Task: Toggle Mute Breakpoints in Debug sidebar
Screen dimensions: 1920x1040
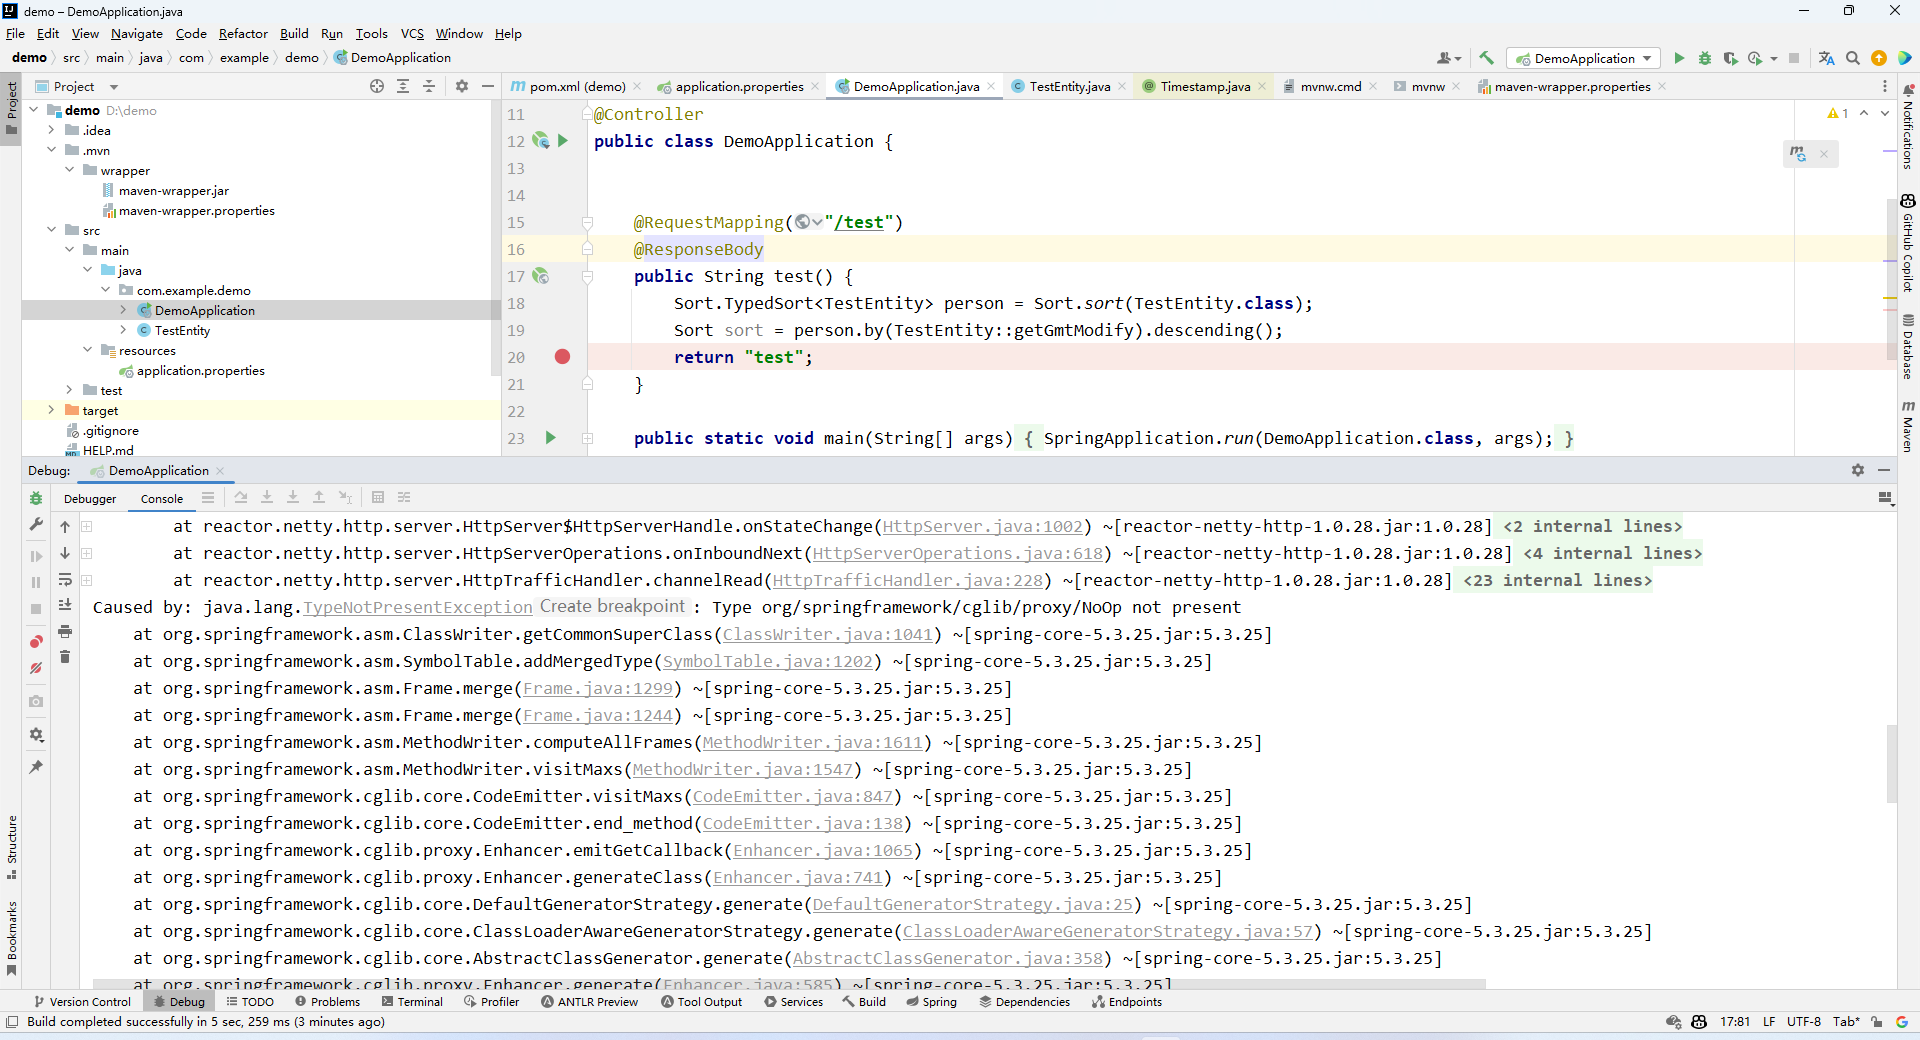Action: (36, 668)
